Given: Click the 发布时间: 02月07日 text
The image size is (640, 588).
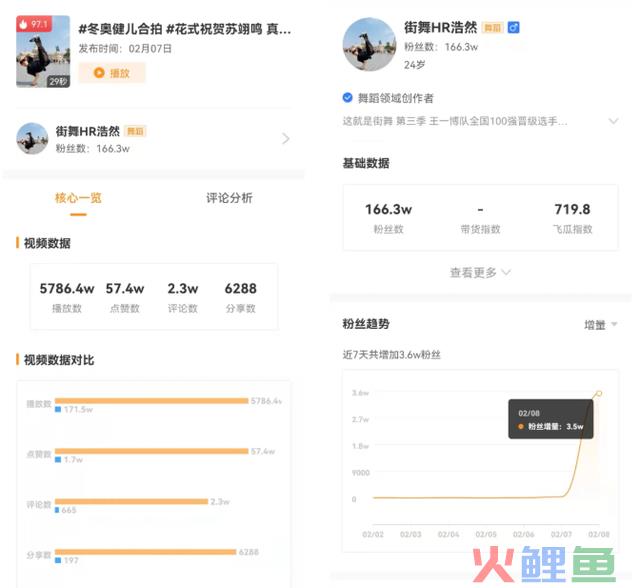Looking at the screenshot, I should coord(125,49).
